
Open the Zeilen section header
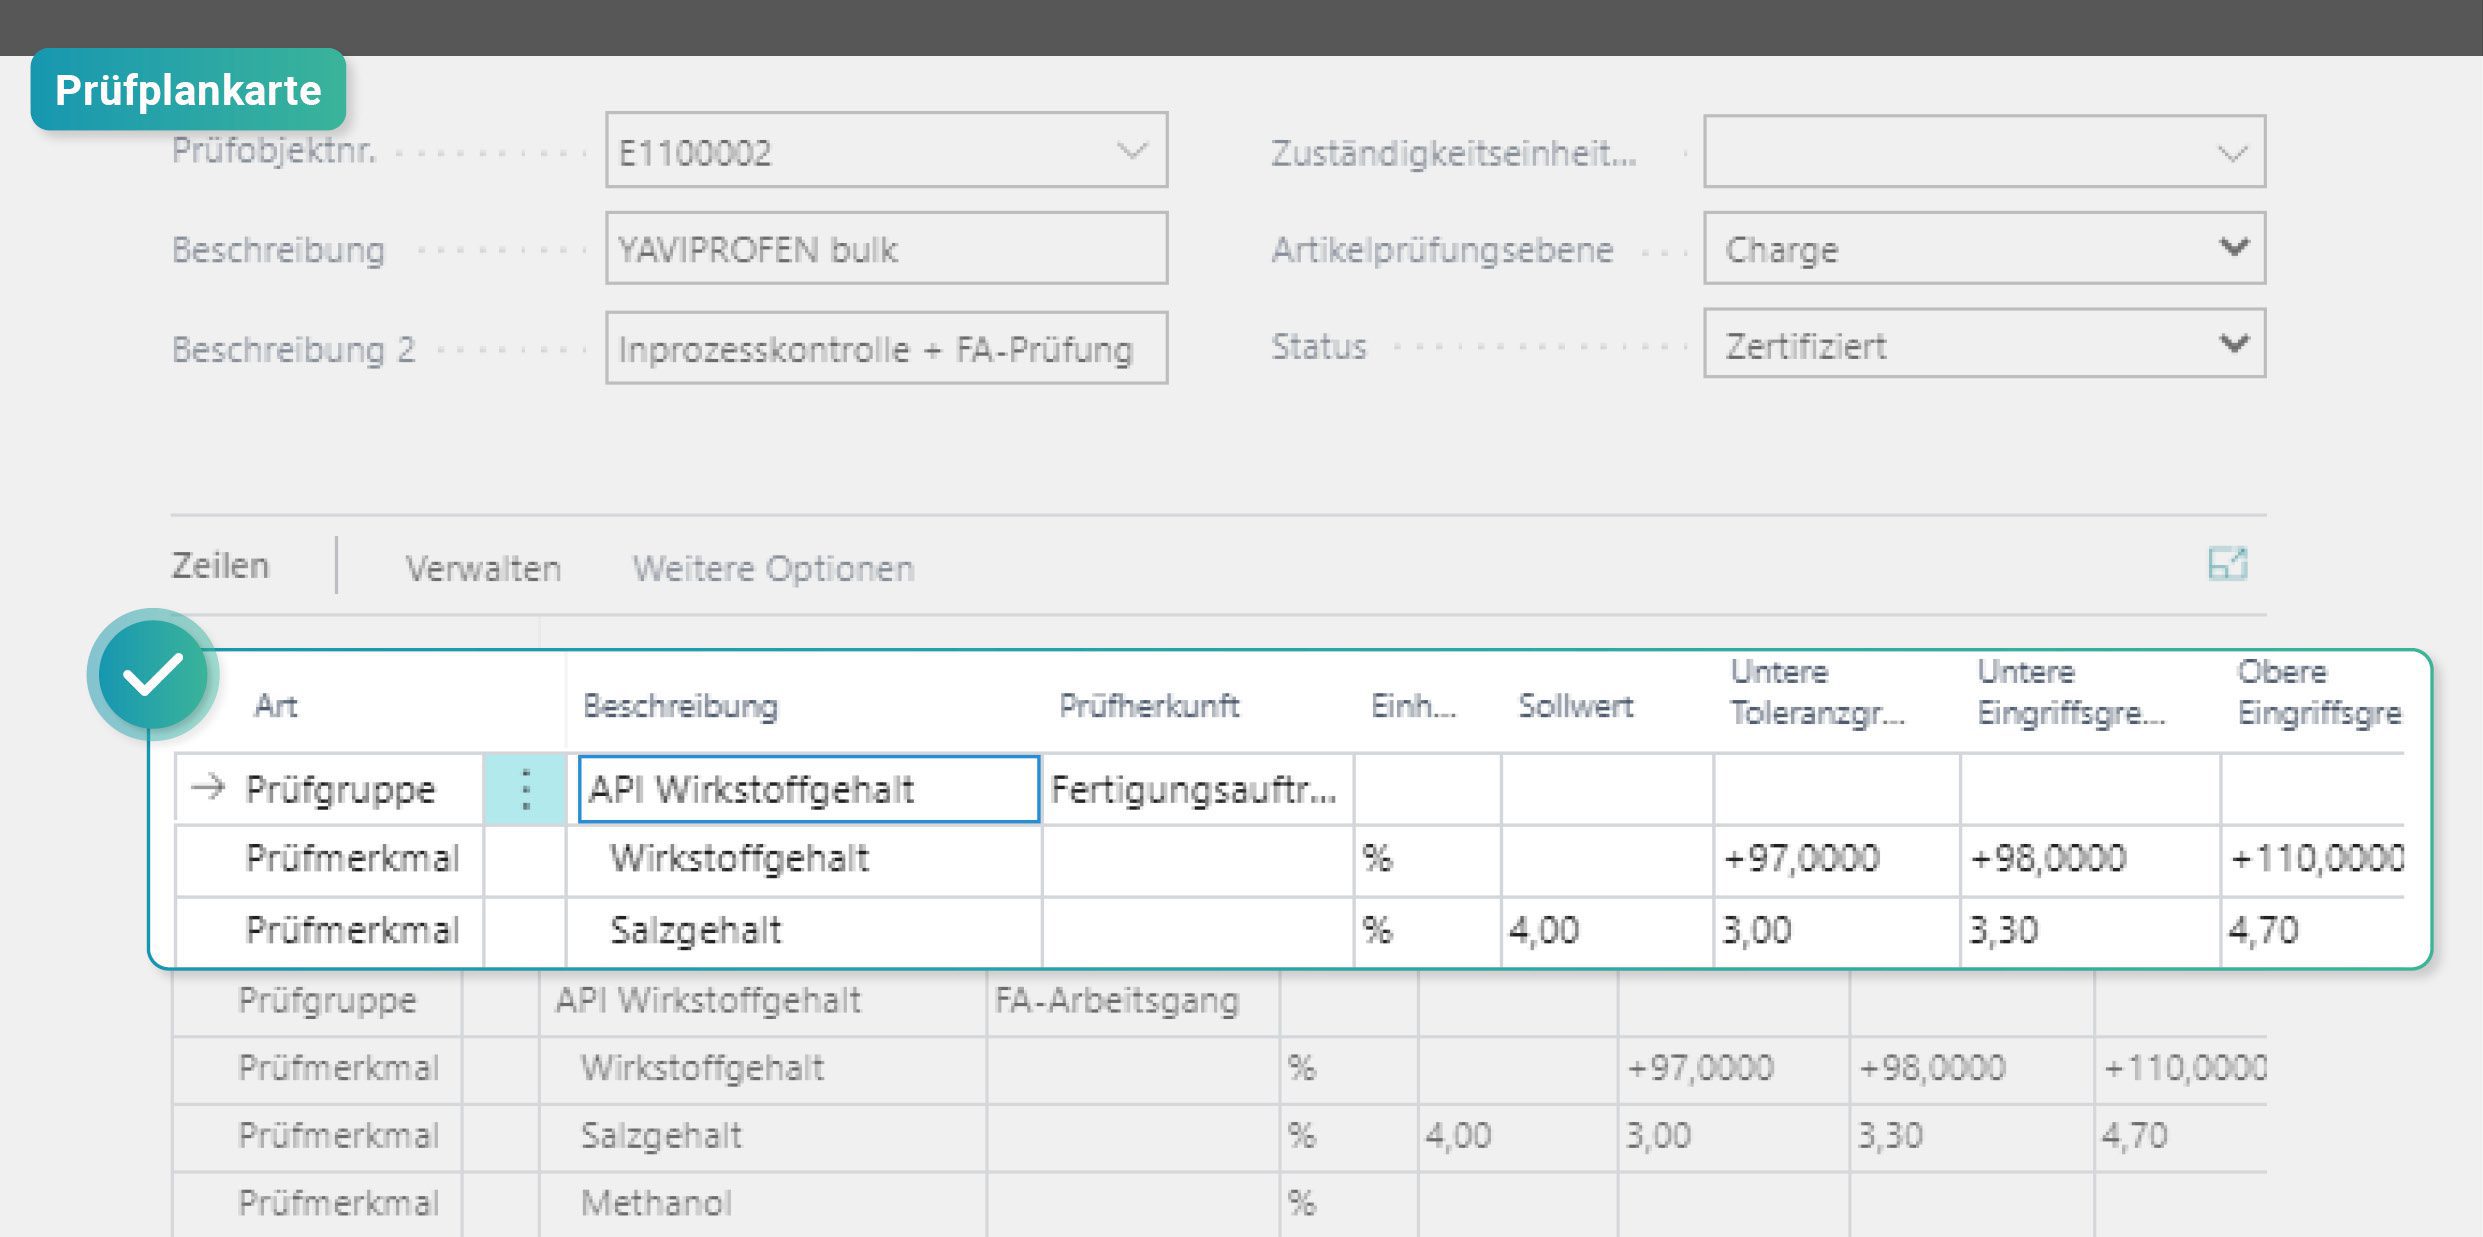[220, 566]
